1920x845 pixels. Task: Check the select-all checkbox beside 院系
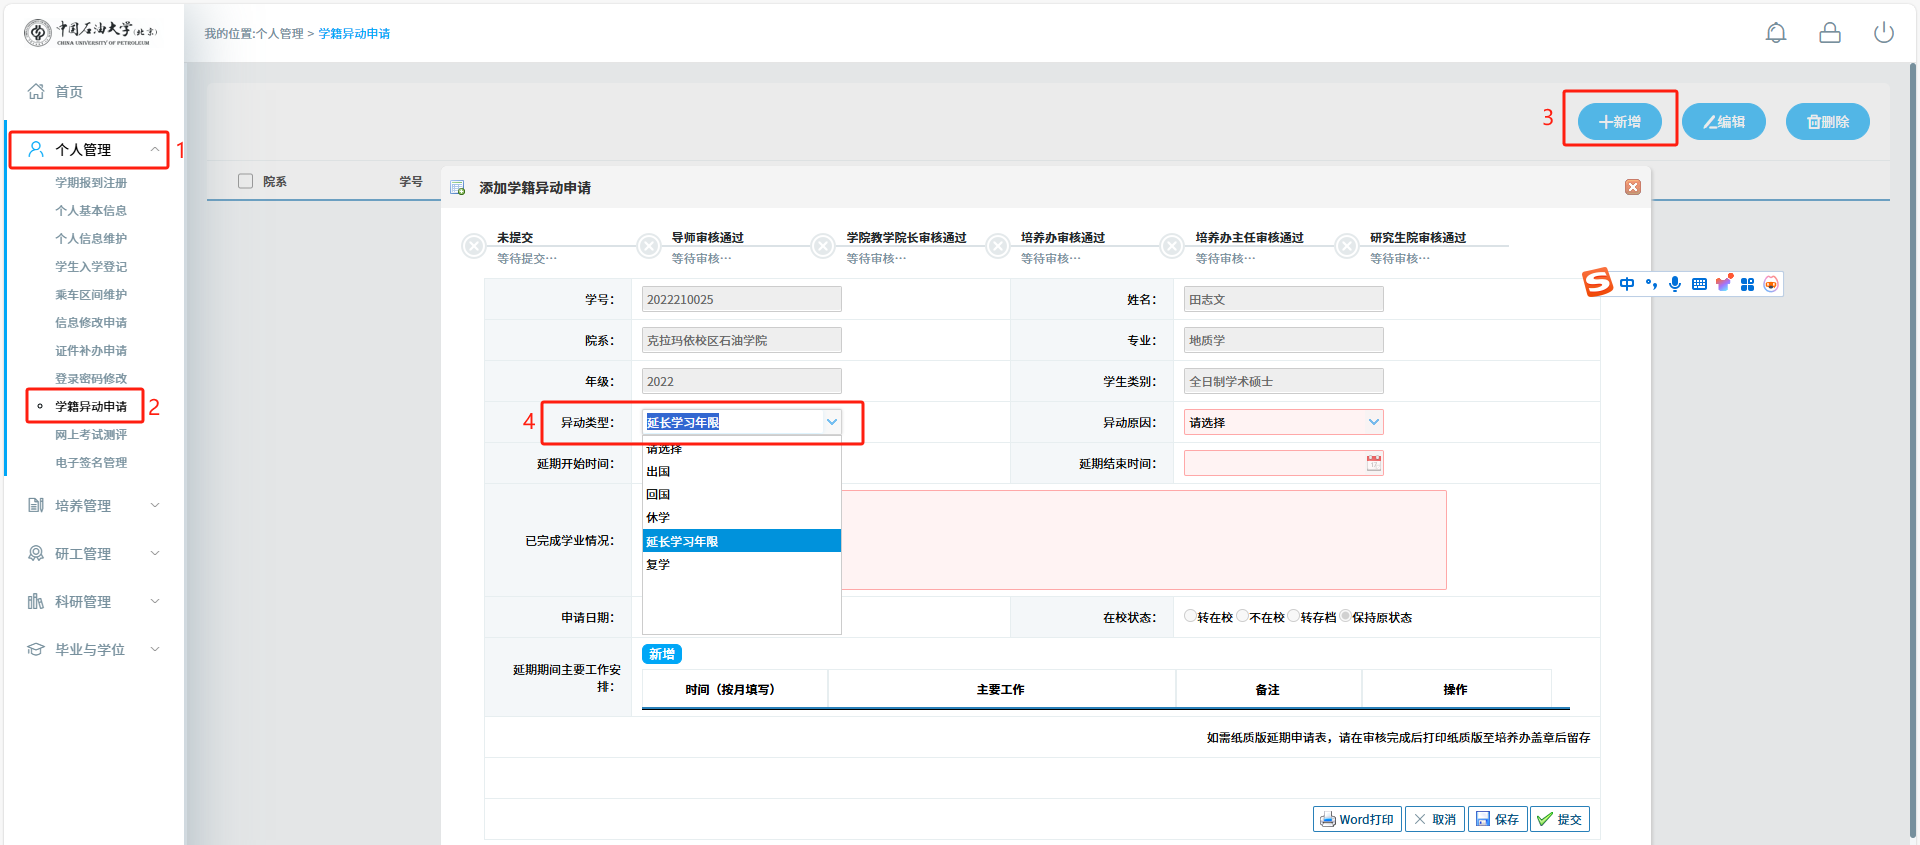pos(245,181)
